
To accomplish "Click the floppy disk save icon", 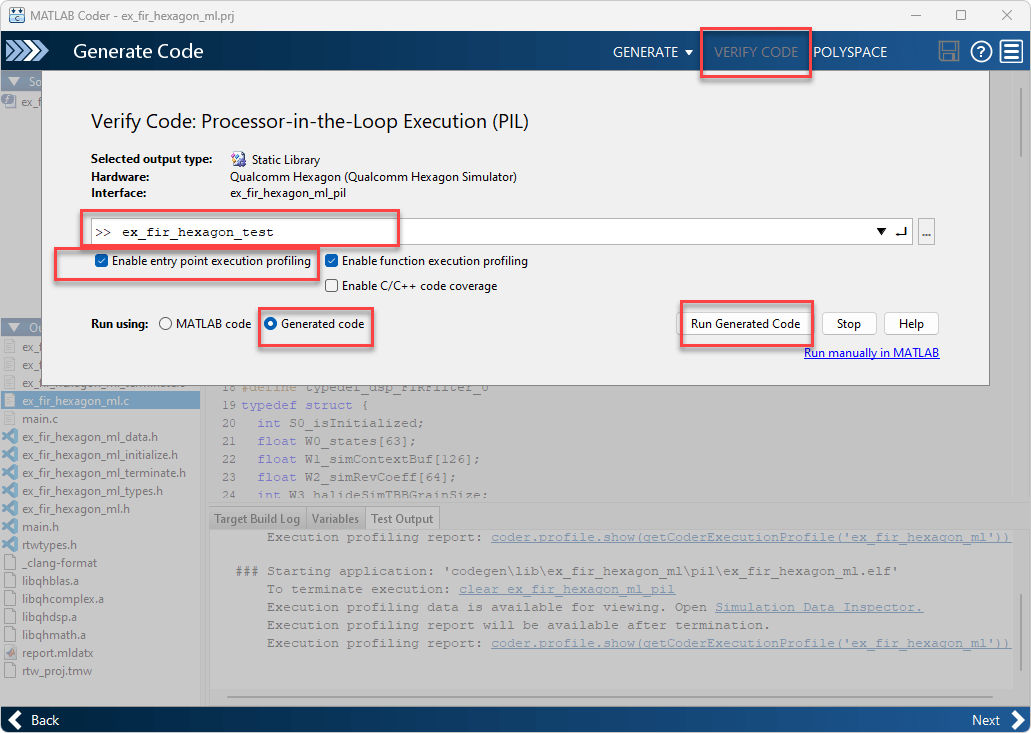I will 948,51.
